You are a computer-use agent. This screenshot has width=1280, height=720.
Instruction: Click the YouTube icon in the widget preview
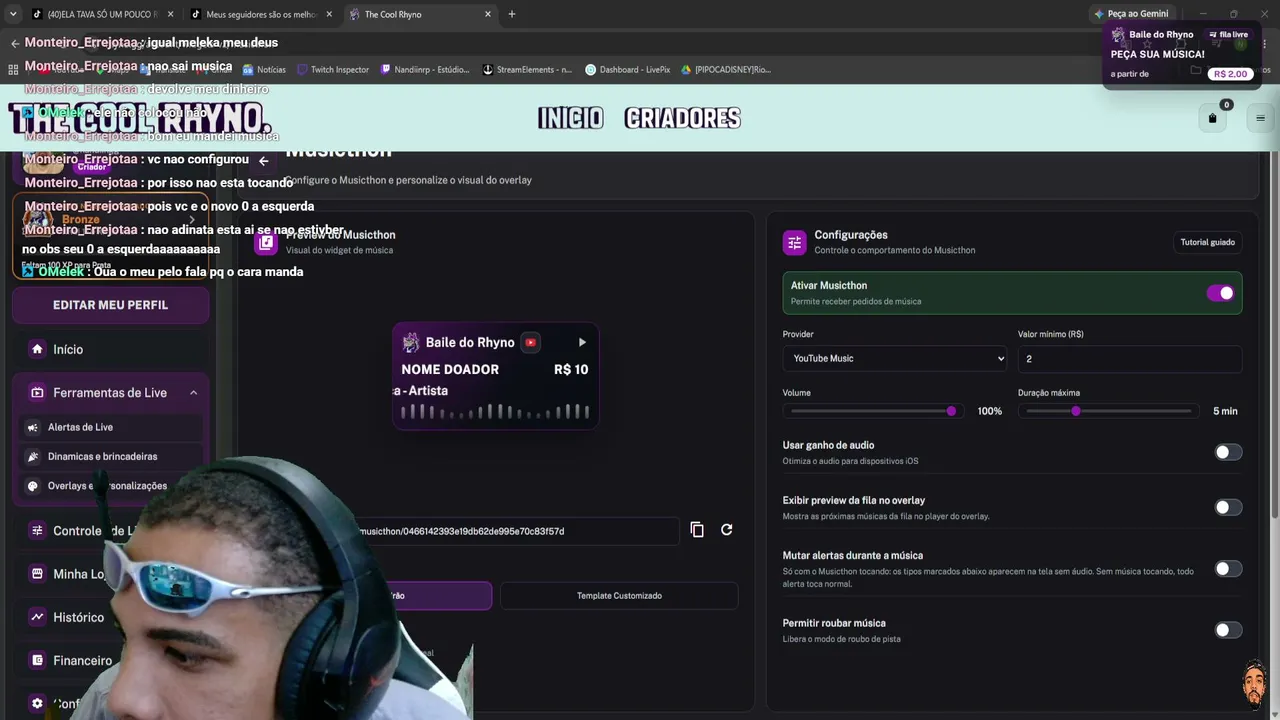tap(530, 342)
